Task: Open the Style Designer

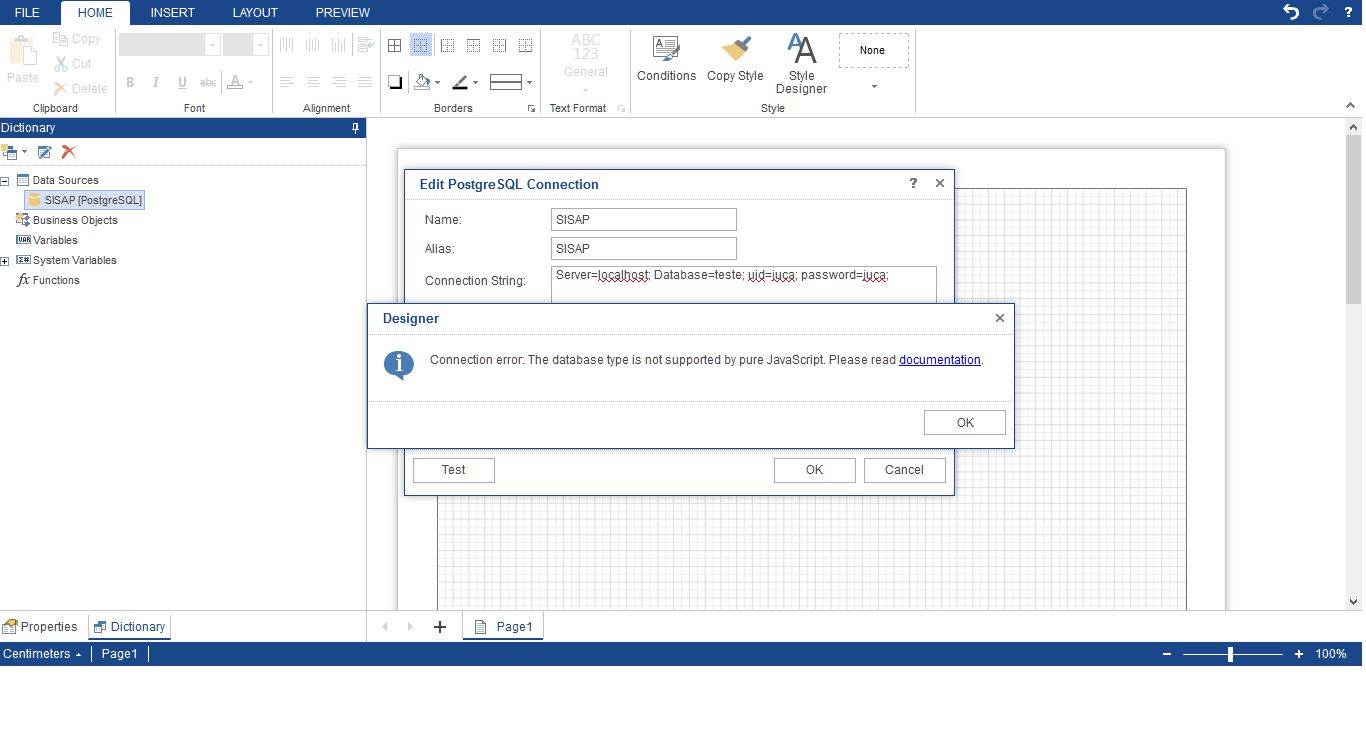Action: [x=801, y=64]
